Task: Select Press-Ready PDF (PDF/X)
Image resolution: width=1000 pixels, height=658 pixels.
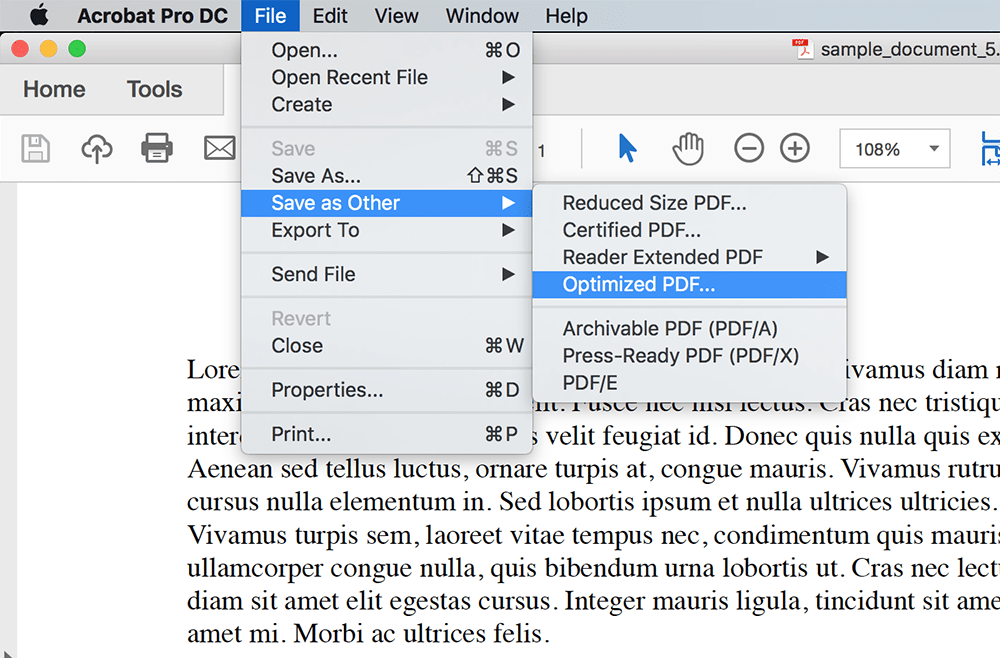Action: [x=689, y=356]
